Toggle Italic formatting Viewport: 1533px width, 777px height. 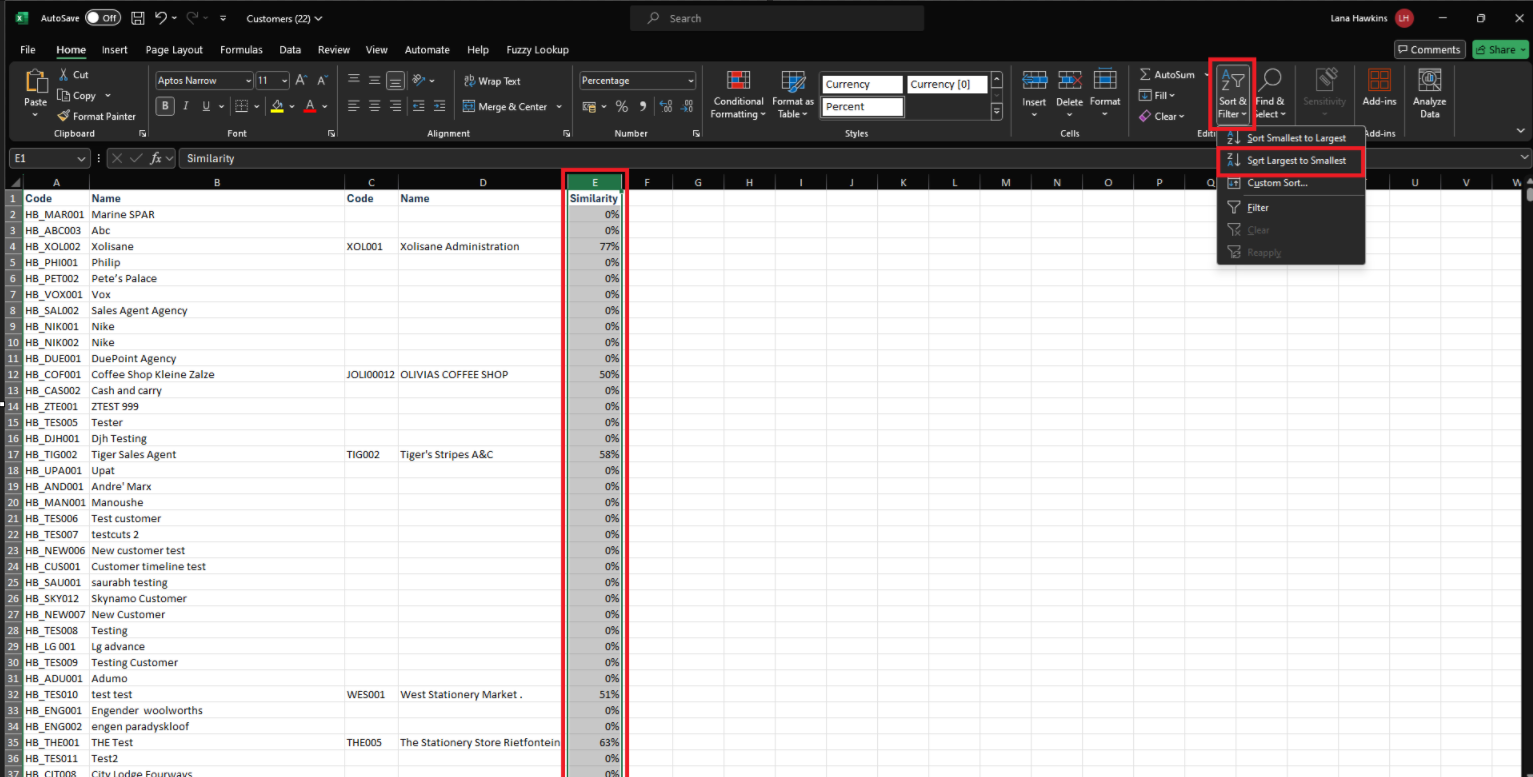pyautogui.click(x=186, y=106)
